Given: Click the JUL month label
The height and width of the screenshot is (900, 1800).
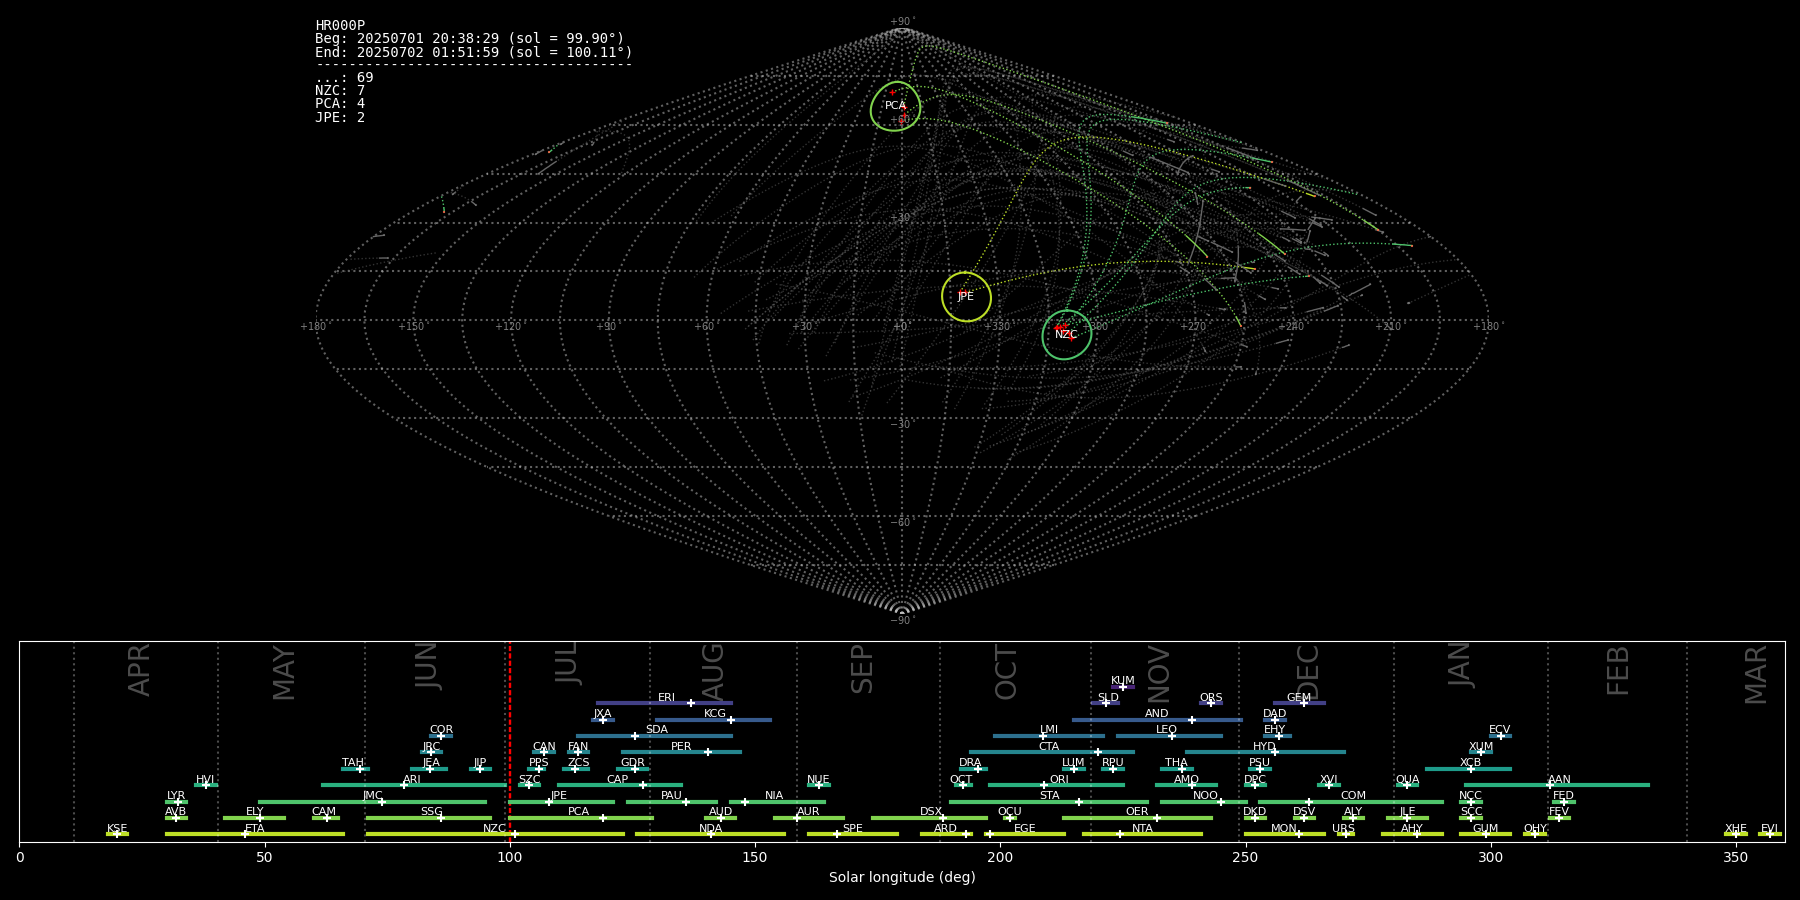Looking at the screenshot, I should [567, 663].
